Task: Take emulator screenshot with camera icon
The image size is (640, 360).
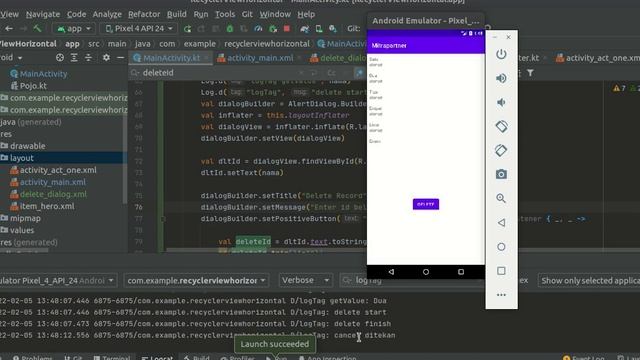Action: (501, 174)
